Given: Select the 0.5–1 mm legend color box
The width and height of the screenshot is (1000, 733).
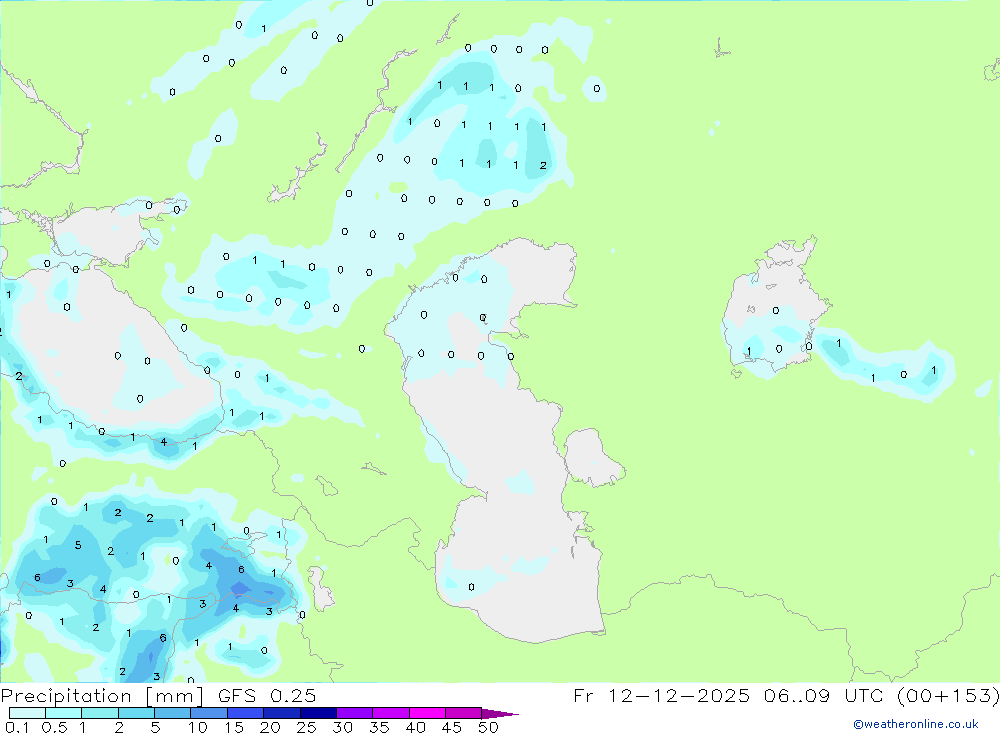Looking at the screenshot, I should click(x=64, y=713).
